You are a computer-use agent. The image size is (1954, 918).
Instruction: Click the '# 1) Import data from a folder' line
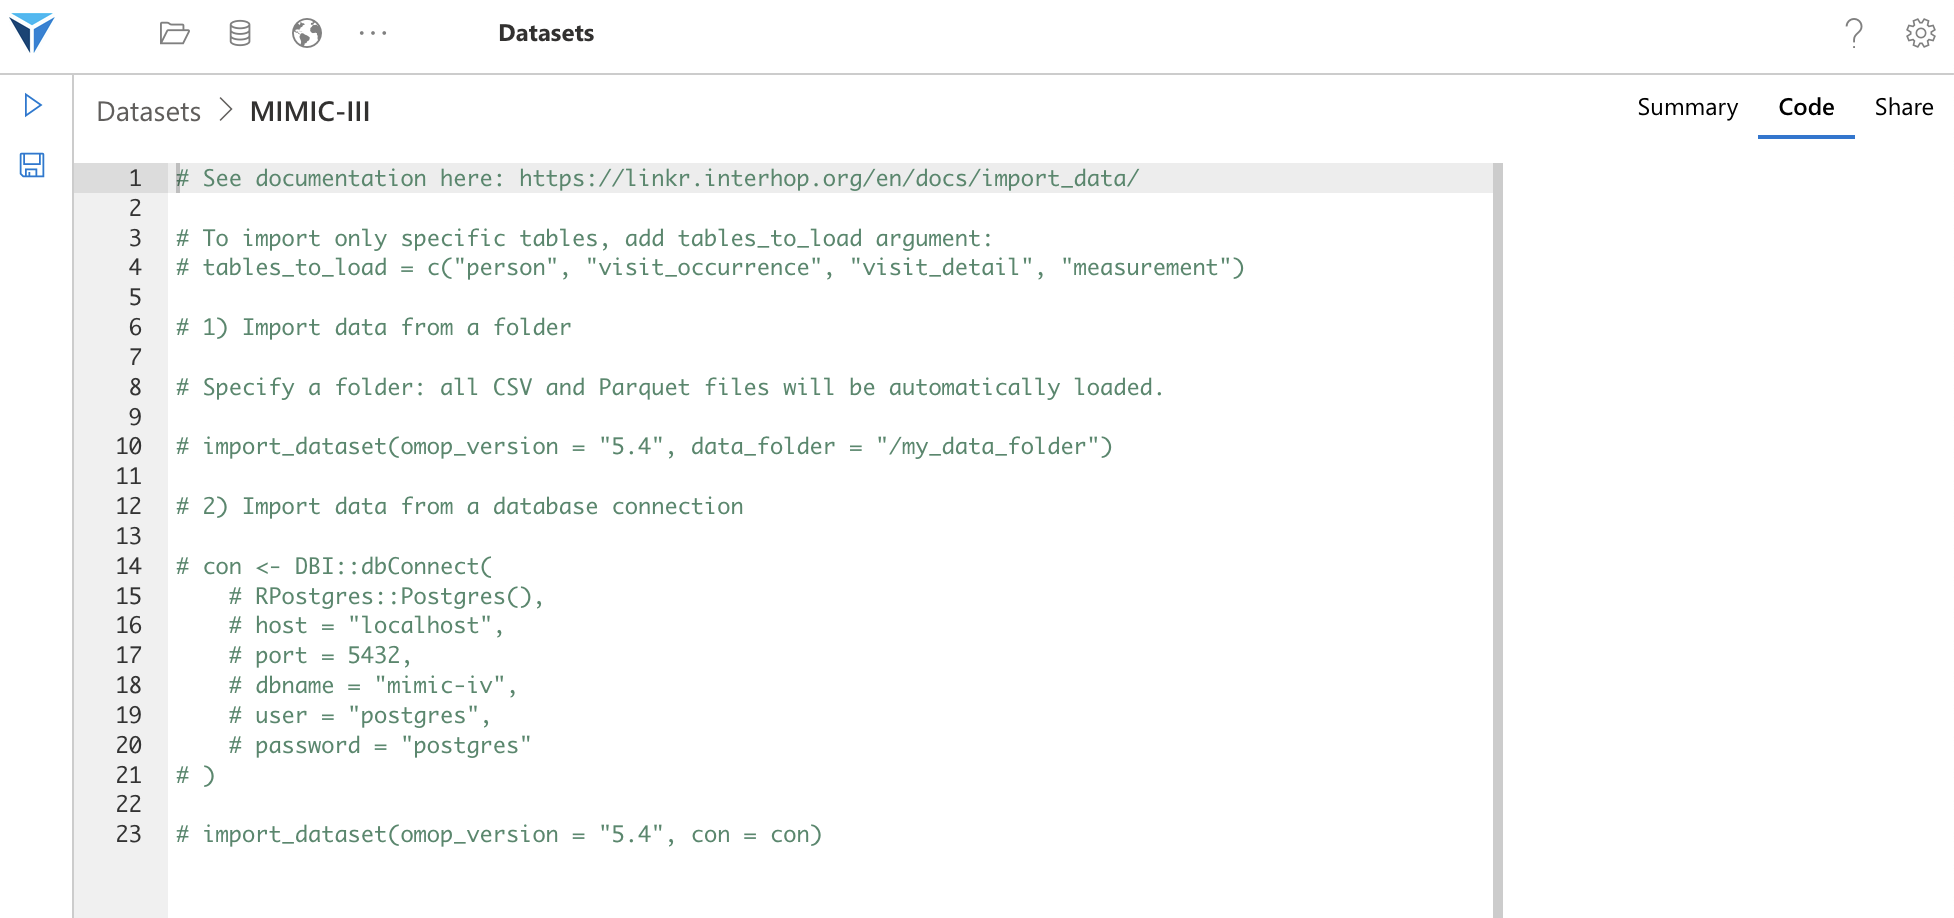point(374,327)
